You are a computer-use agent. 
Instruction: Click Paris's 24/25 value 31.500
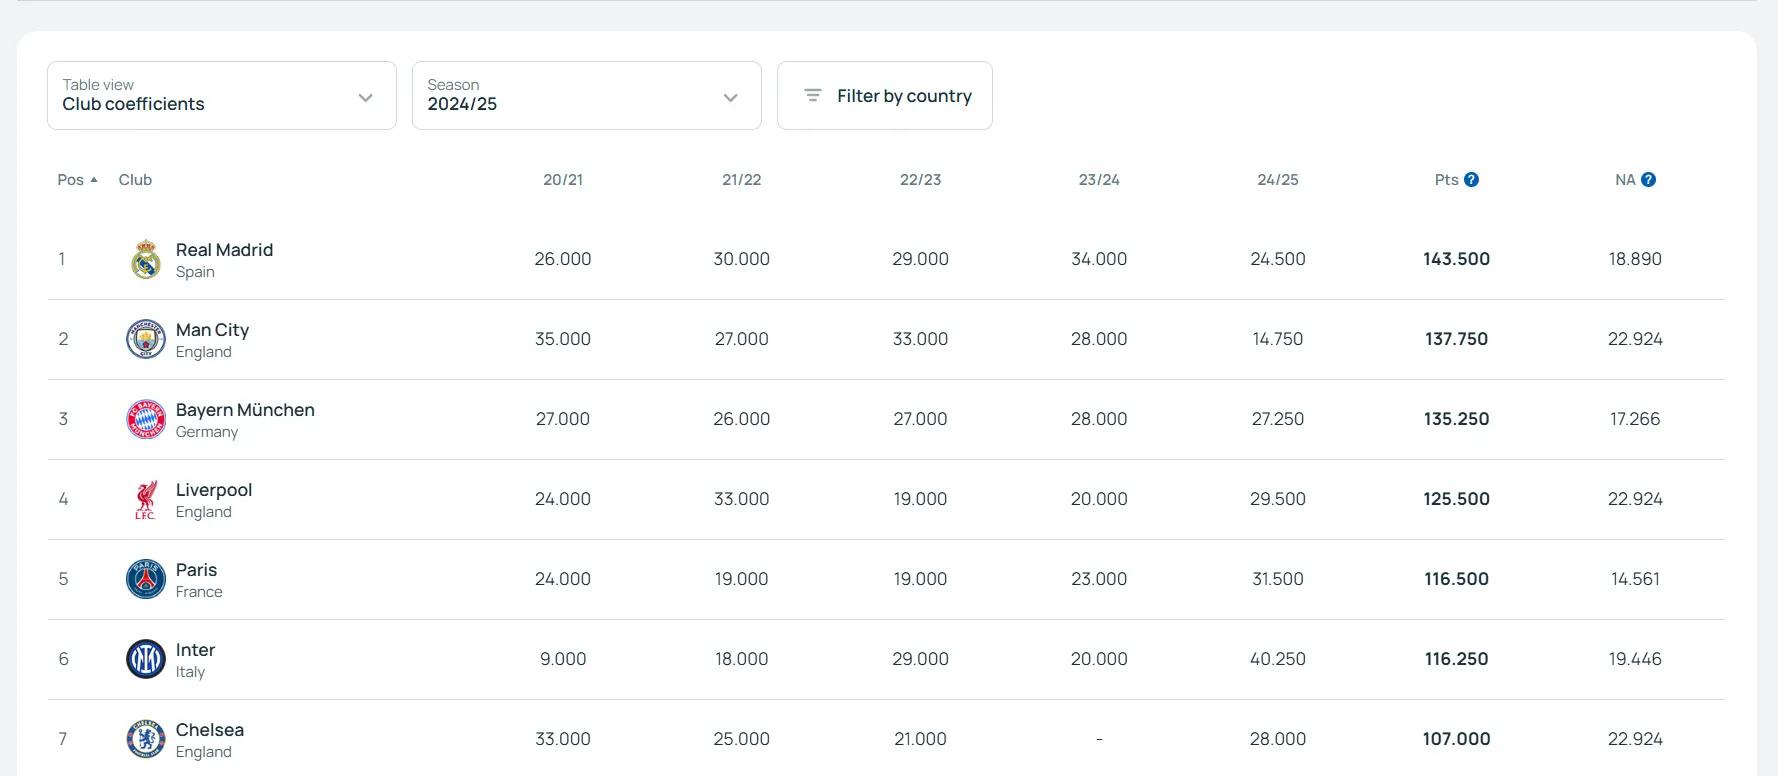(1278, 579)
